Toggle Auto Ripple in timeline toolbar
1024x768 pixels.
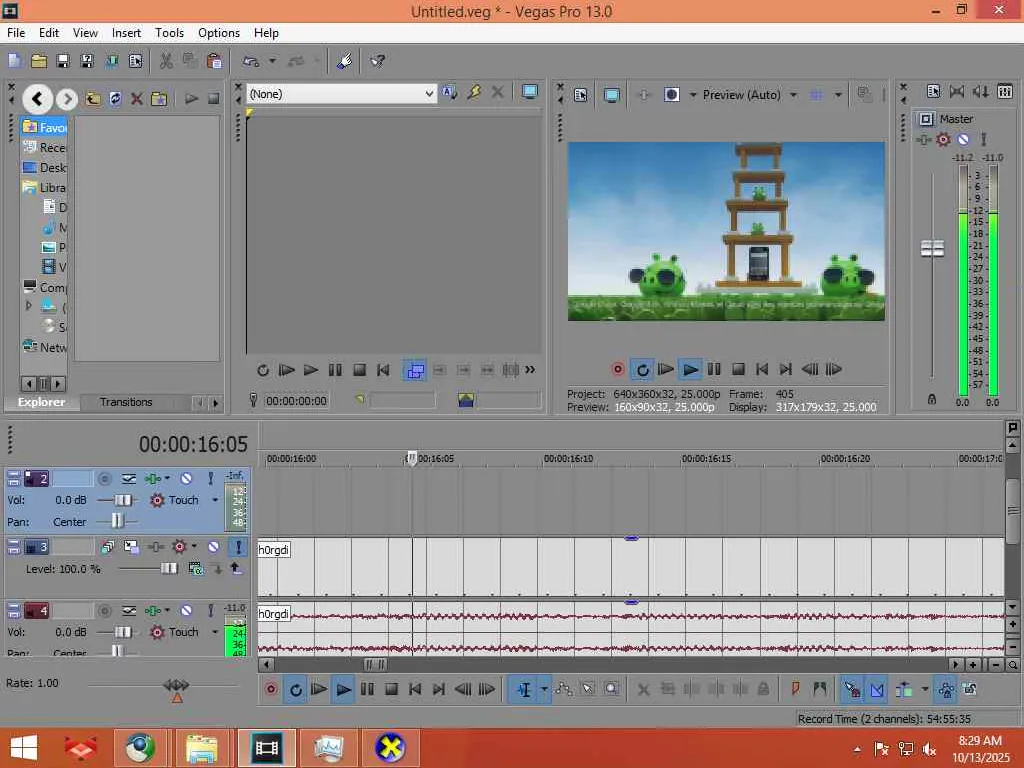click(904, 689)
